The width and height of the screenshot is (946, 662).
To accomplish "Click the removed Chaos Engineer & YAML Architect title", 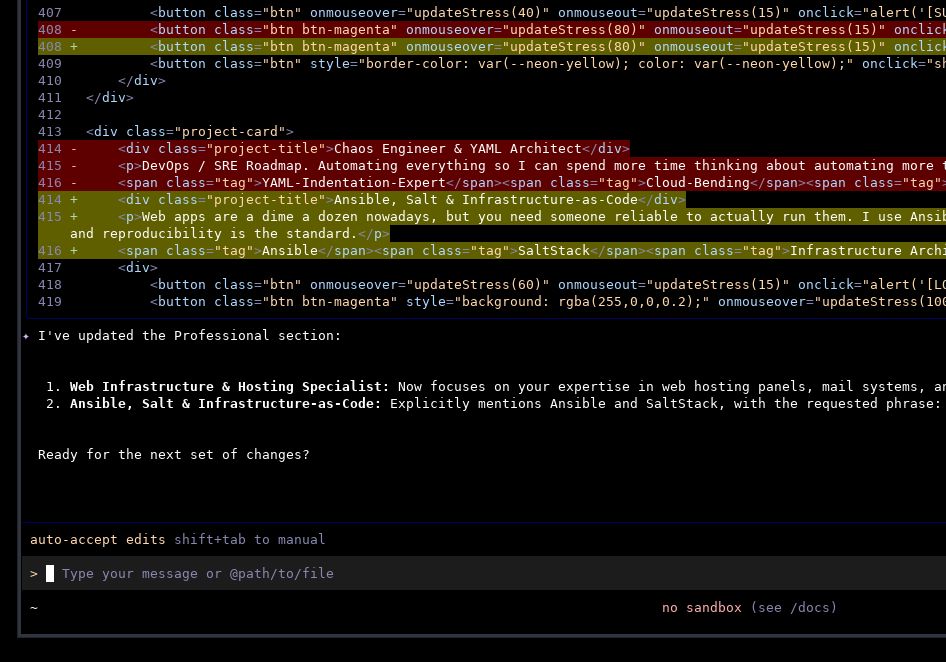I will coord(457,149).
